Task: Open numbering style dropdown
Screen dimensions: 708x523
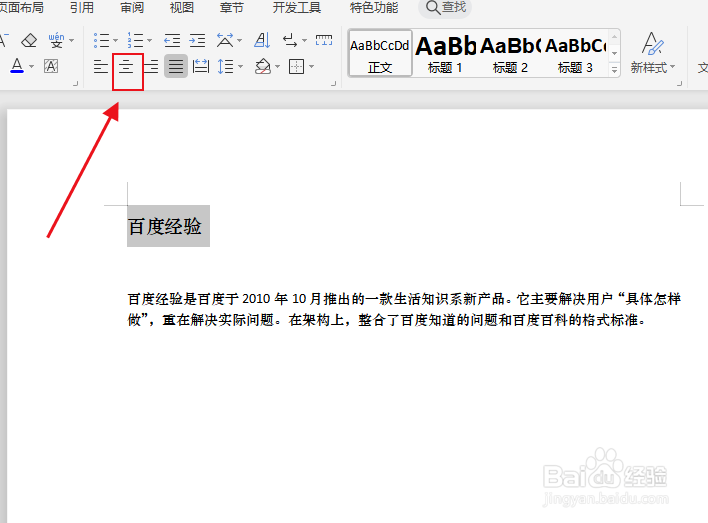Action: coord(149,41)
